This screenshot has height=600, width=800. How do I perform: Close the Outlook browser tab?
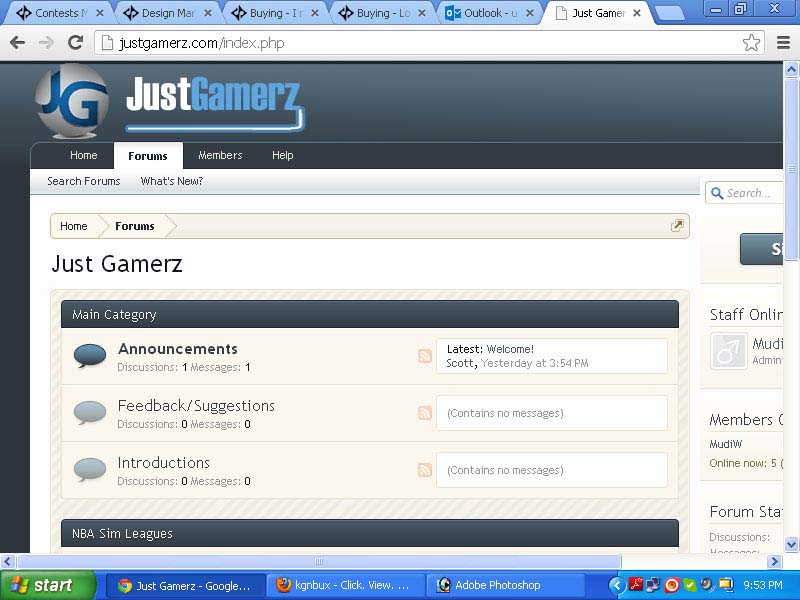coord(530,13)
